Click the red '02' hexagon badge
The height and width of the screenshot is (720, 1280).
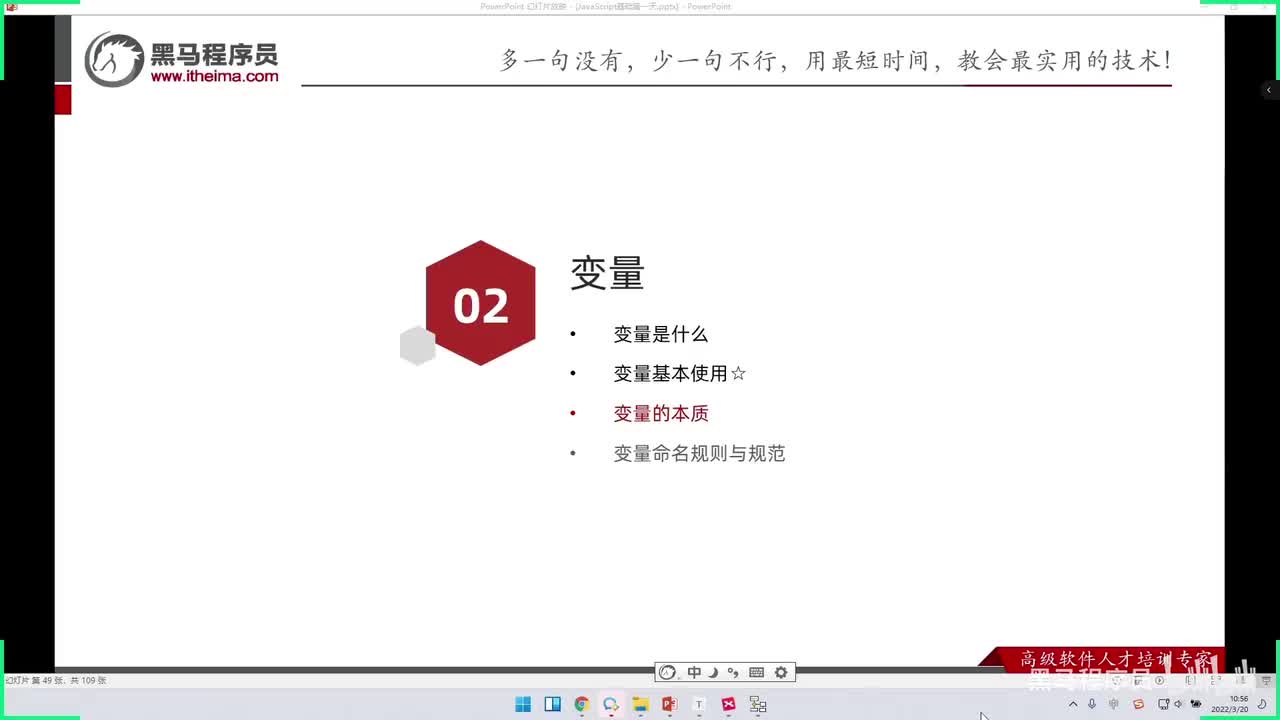click(481, 303)
